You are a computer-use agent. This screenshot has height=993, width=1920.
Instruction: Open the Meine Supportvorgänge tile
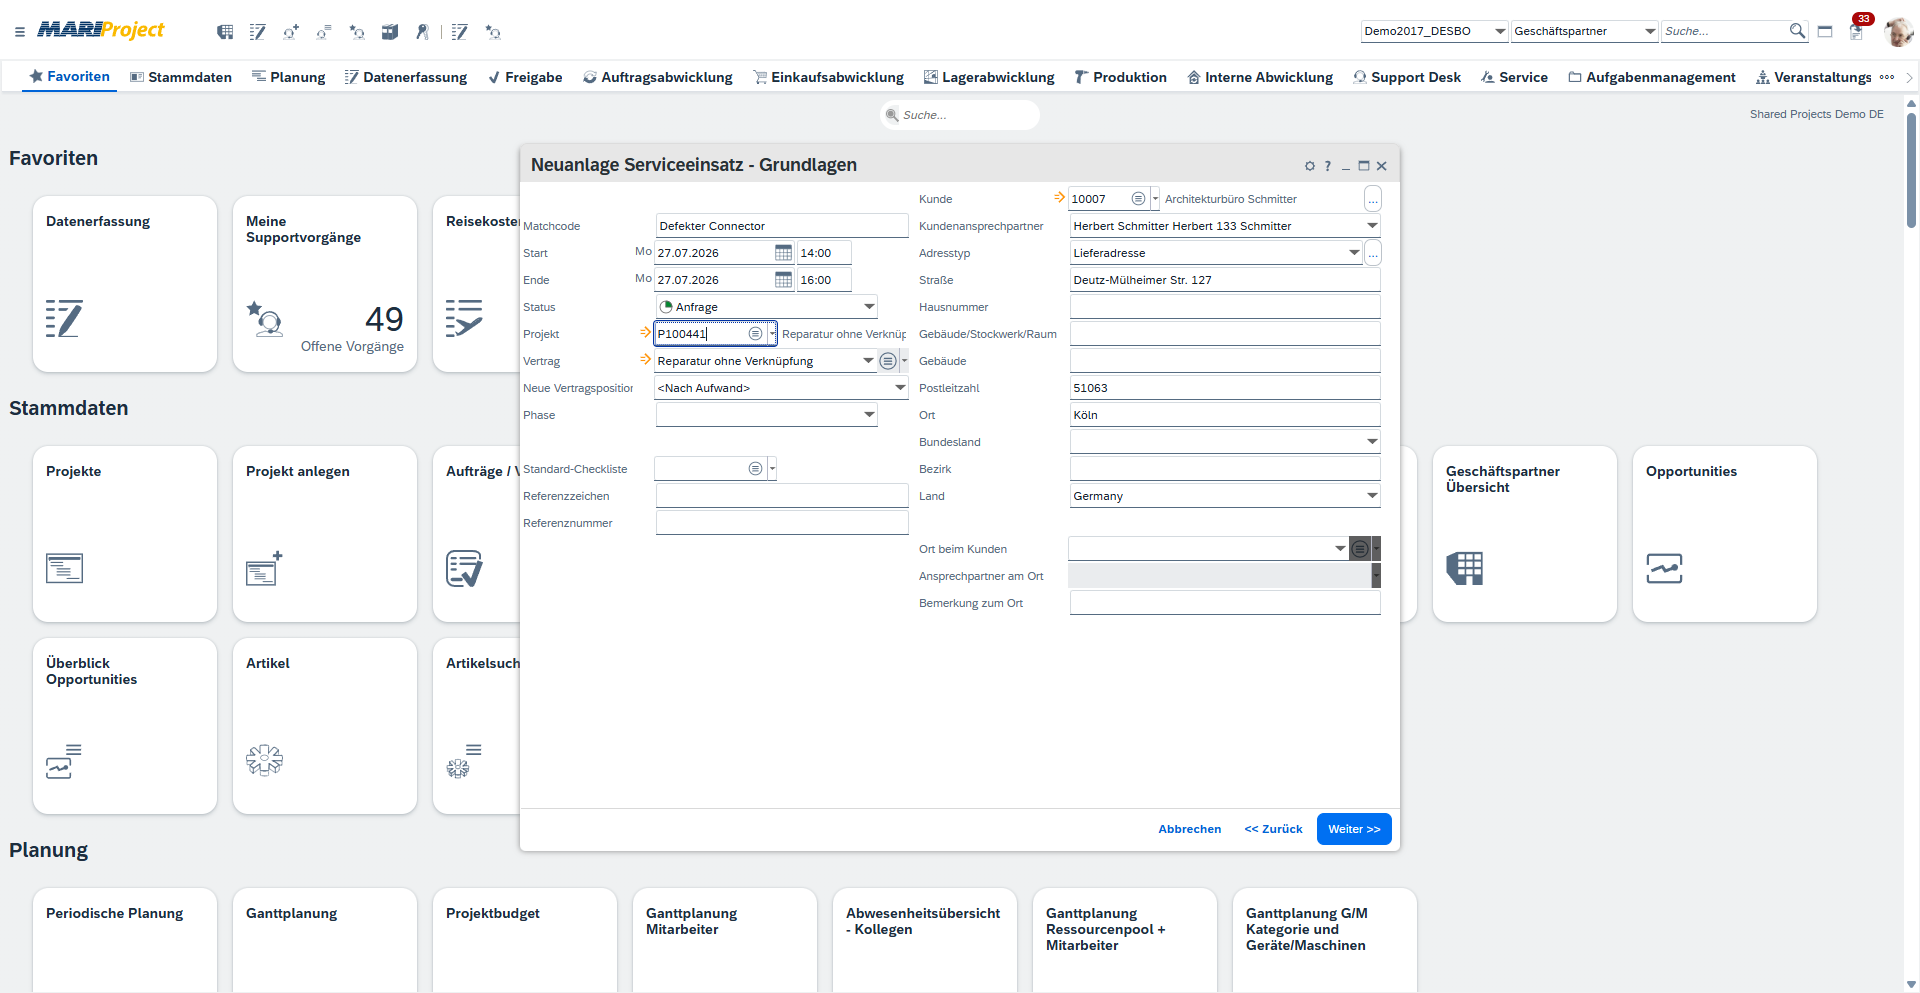(x=325, y=284)
